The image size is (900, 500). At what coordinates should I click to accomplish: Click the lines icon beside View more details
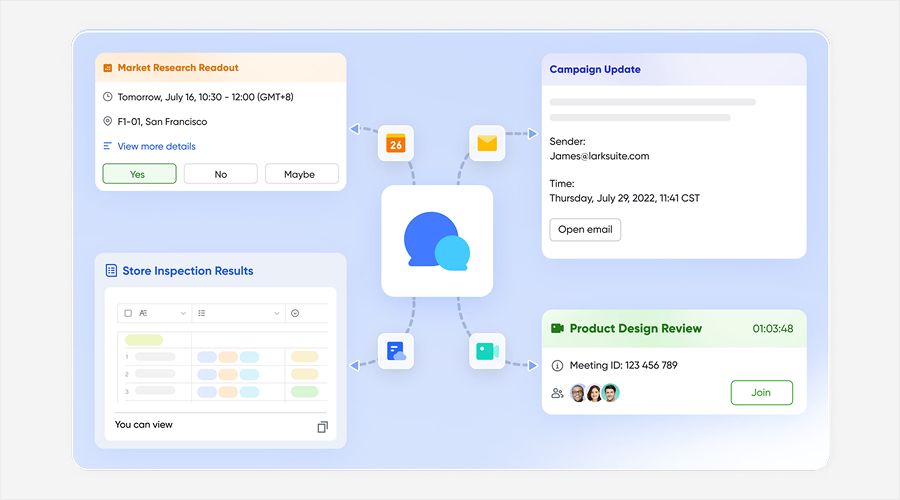tap(107, 146)
